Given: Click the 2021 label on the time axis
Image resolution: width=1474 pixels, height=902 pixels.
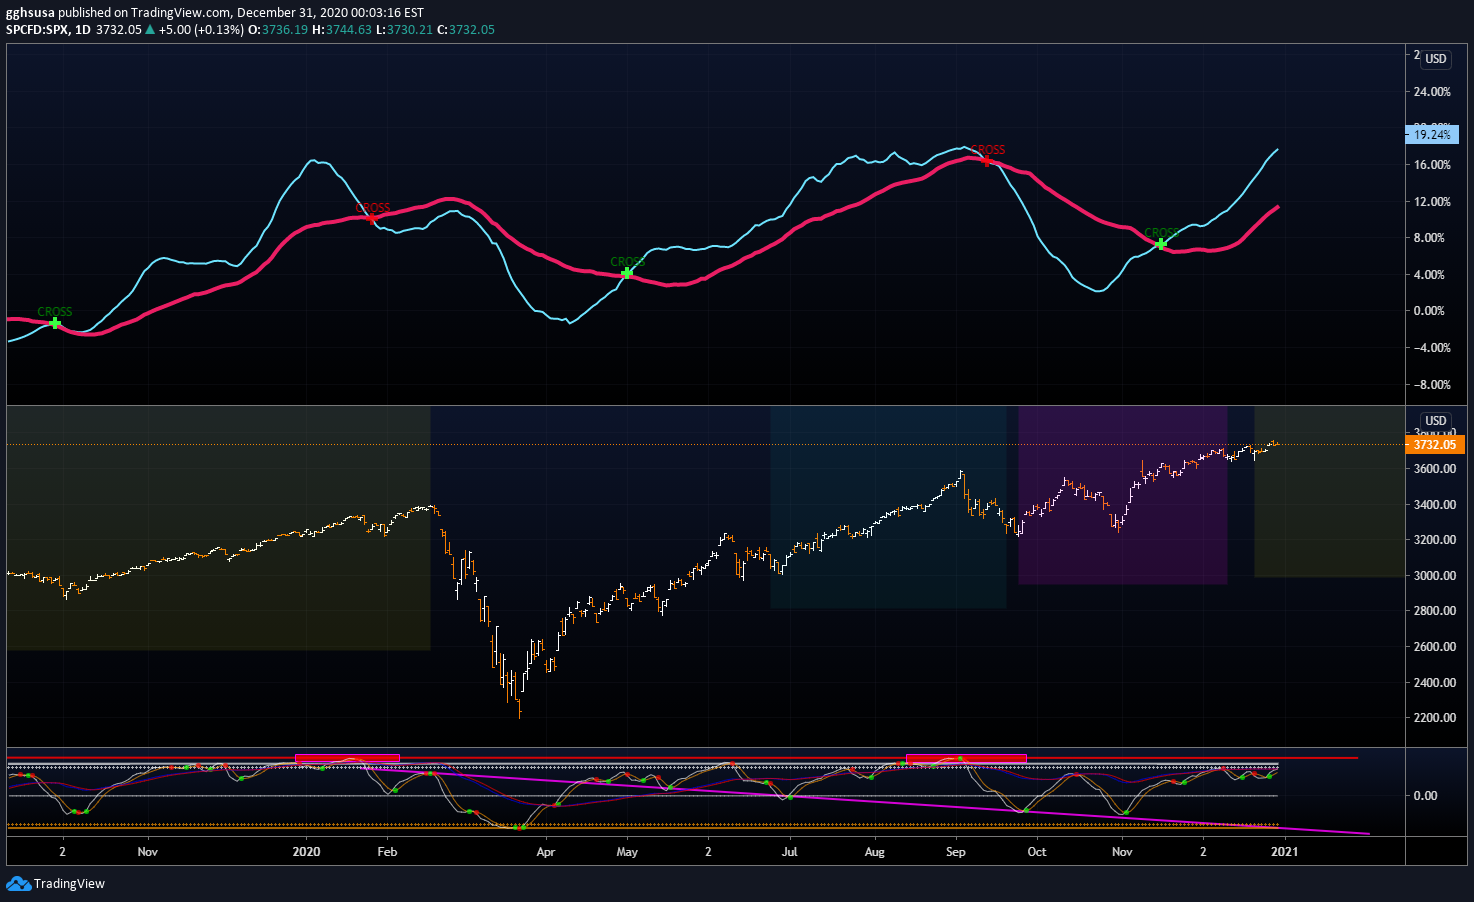Looking at the screenshot, I should 1284,852.
